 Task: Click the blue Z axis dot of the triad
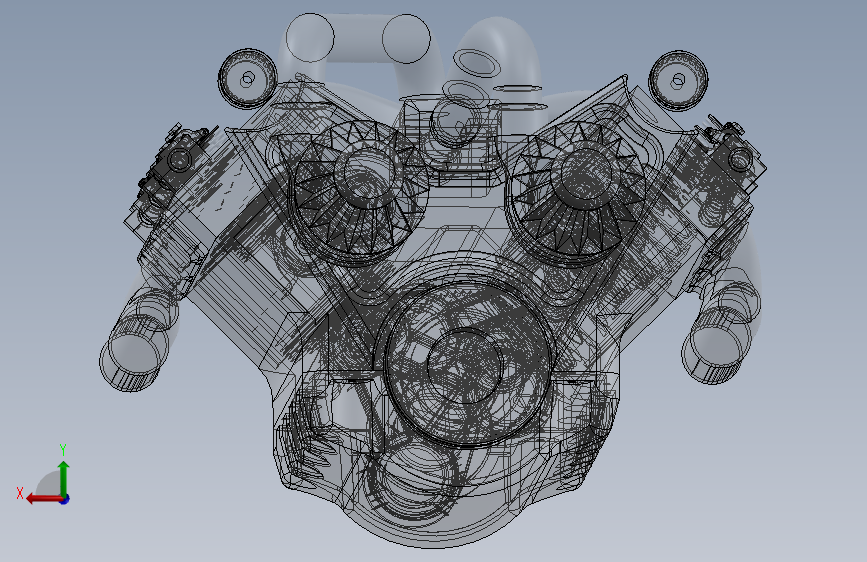coord(65,499)
